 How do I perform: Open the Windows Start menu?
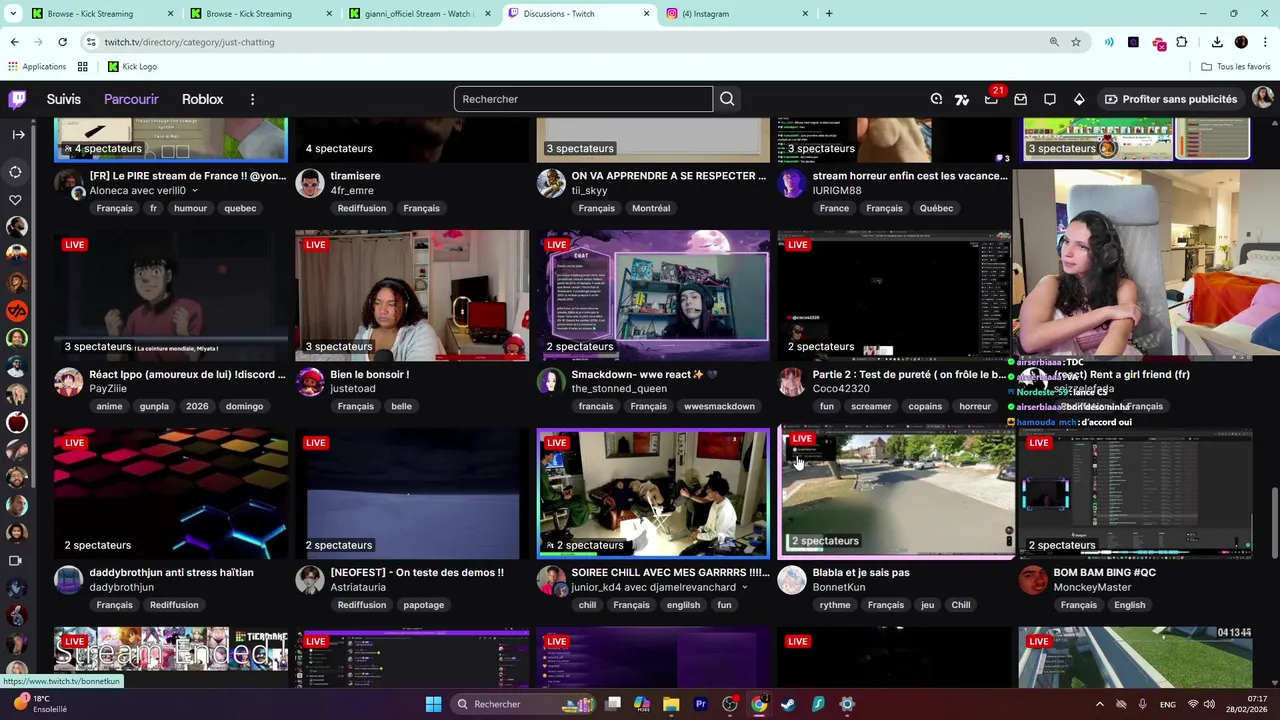433,704
